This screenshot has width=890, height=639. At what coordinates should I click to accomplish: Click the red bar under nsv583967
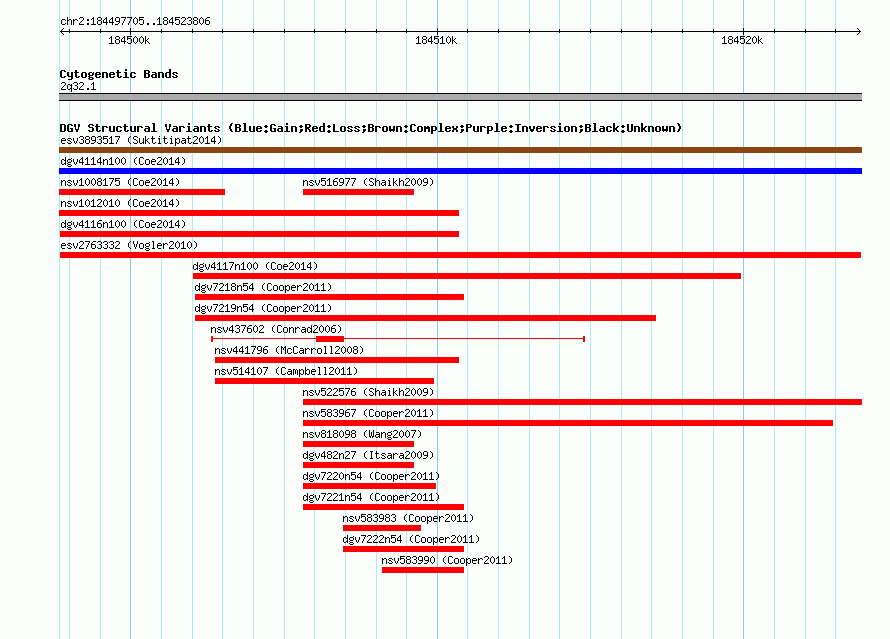click(x=568, y=423)
